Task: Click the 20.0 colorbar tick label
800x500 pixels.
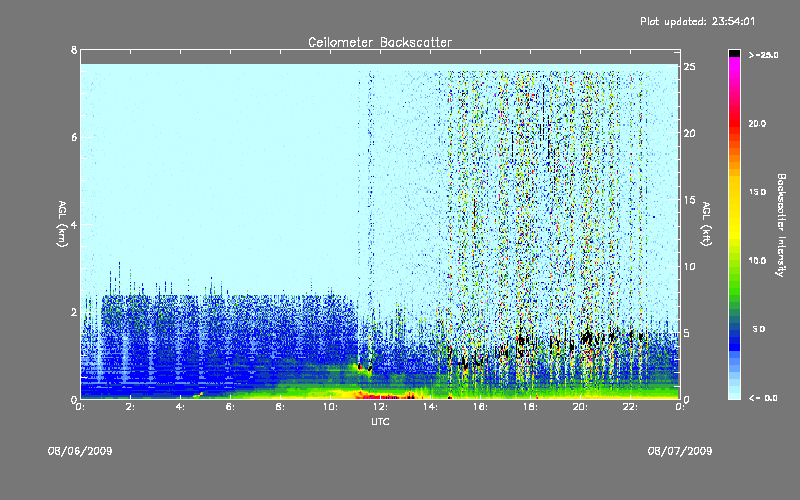Action: click(757, 123)
